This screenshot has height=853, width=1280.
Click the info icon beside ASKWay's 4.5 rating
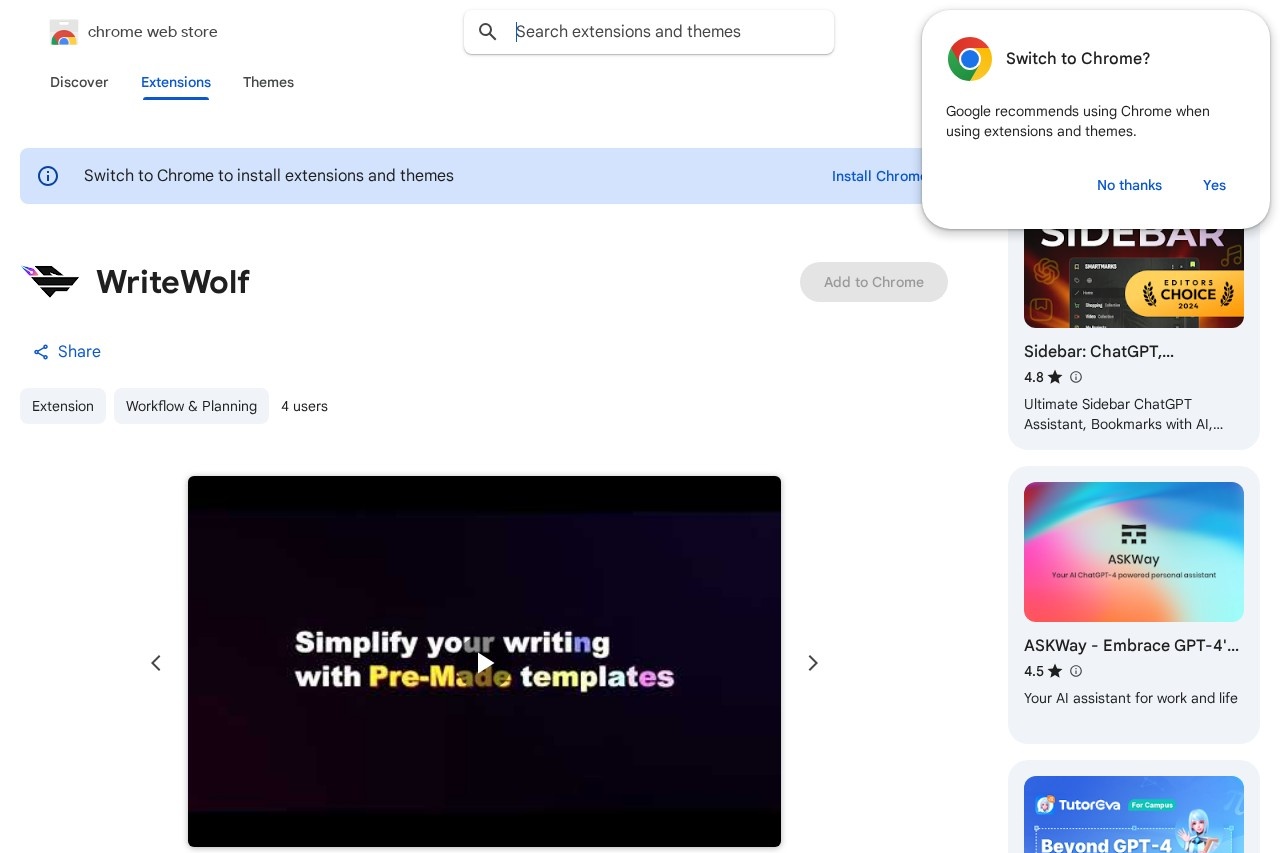pyautogui.click(x=1076, y=671)
